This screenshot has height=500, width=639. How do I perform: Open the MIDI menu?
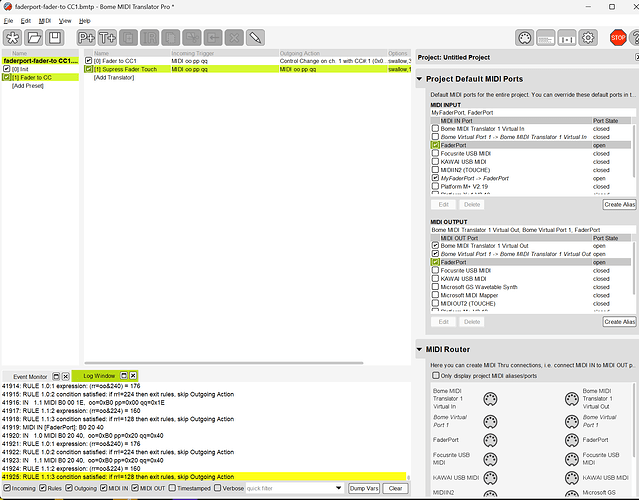coord(44,21)
